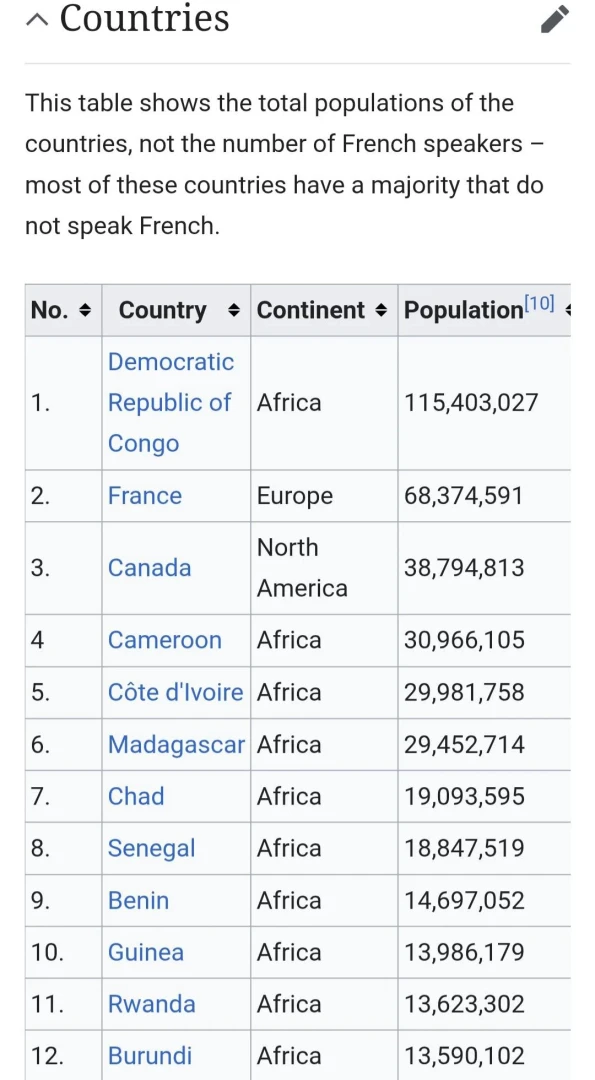Open the Senegal link

pos(152,849)
